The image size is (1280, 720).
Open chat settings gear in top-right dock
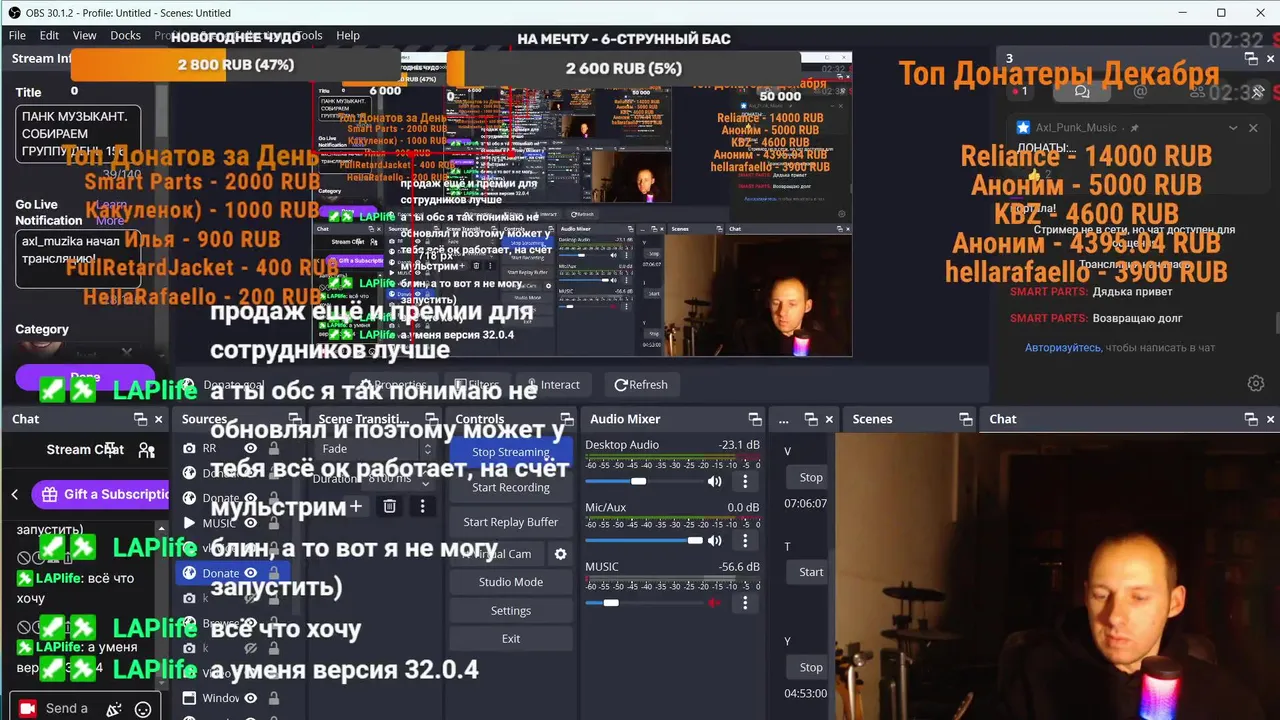1256,383
